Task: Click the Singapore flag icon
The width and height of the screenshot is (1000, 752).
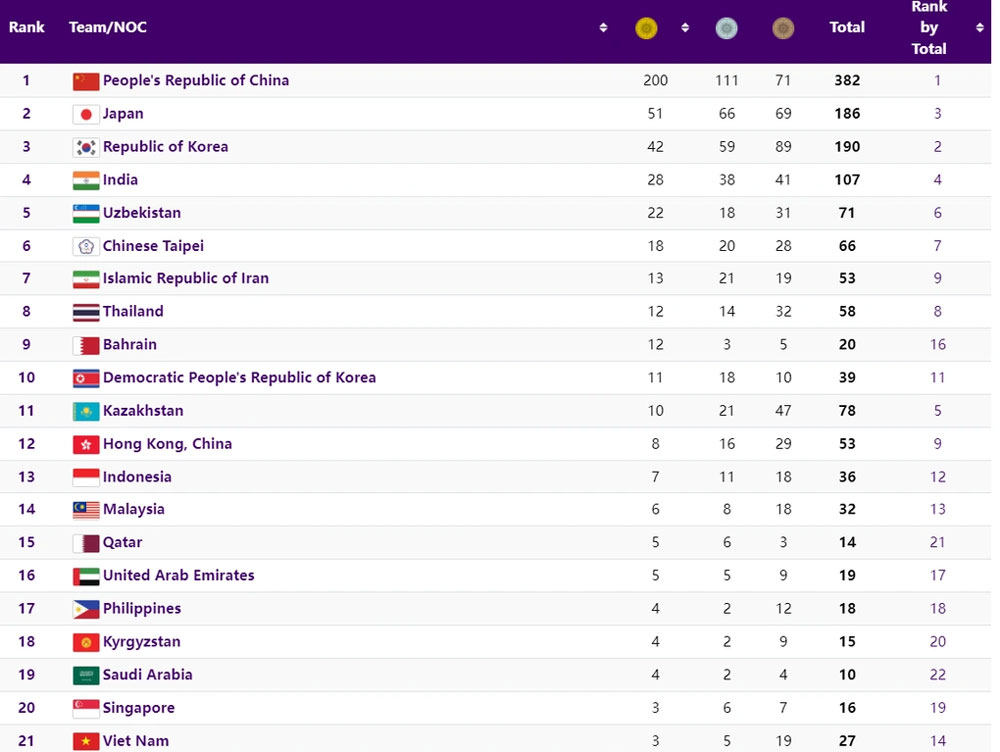Action: click(x=86, y=709)
